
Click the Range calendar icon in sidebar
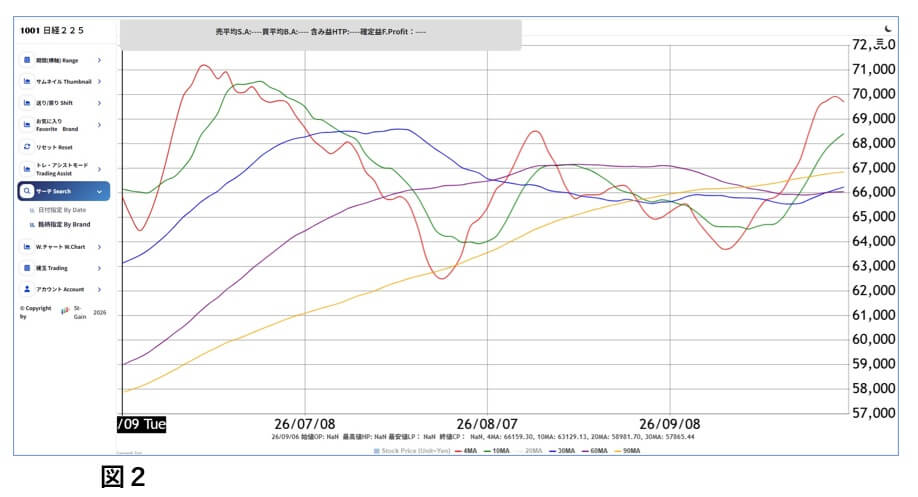pyautogui.click(x=27, y=60)
